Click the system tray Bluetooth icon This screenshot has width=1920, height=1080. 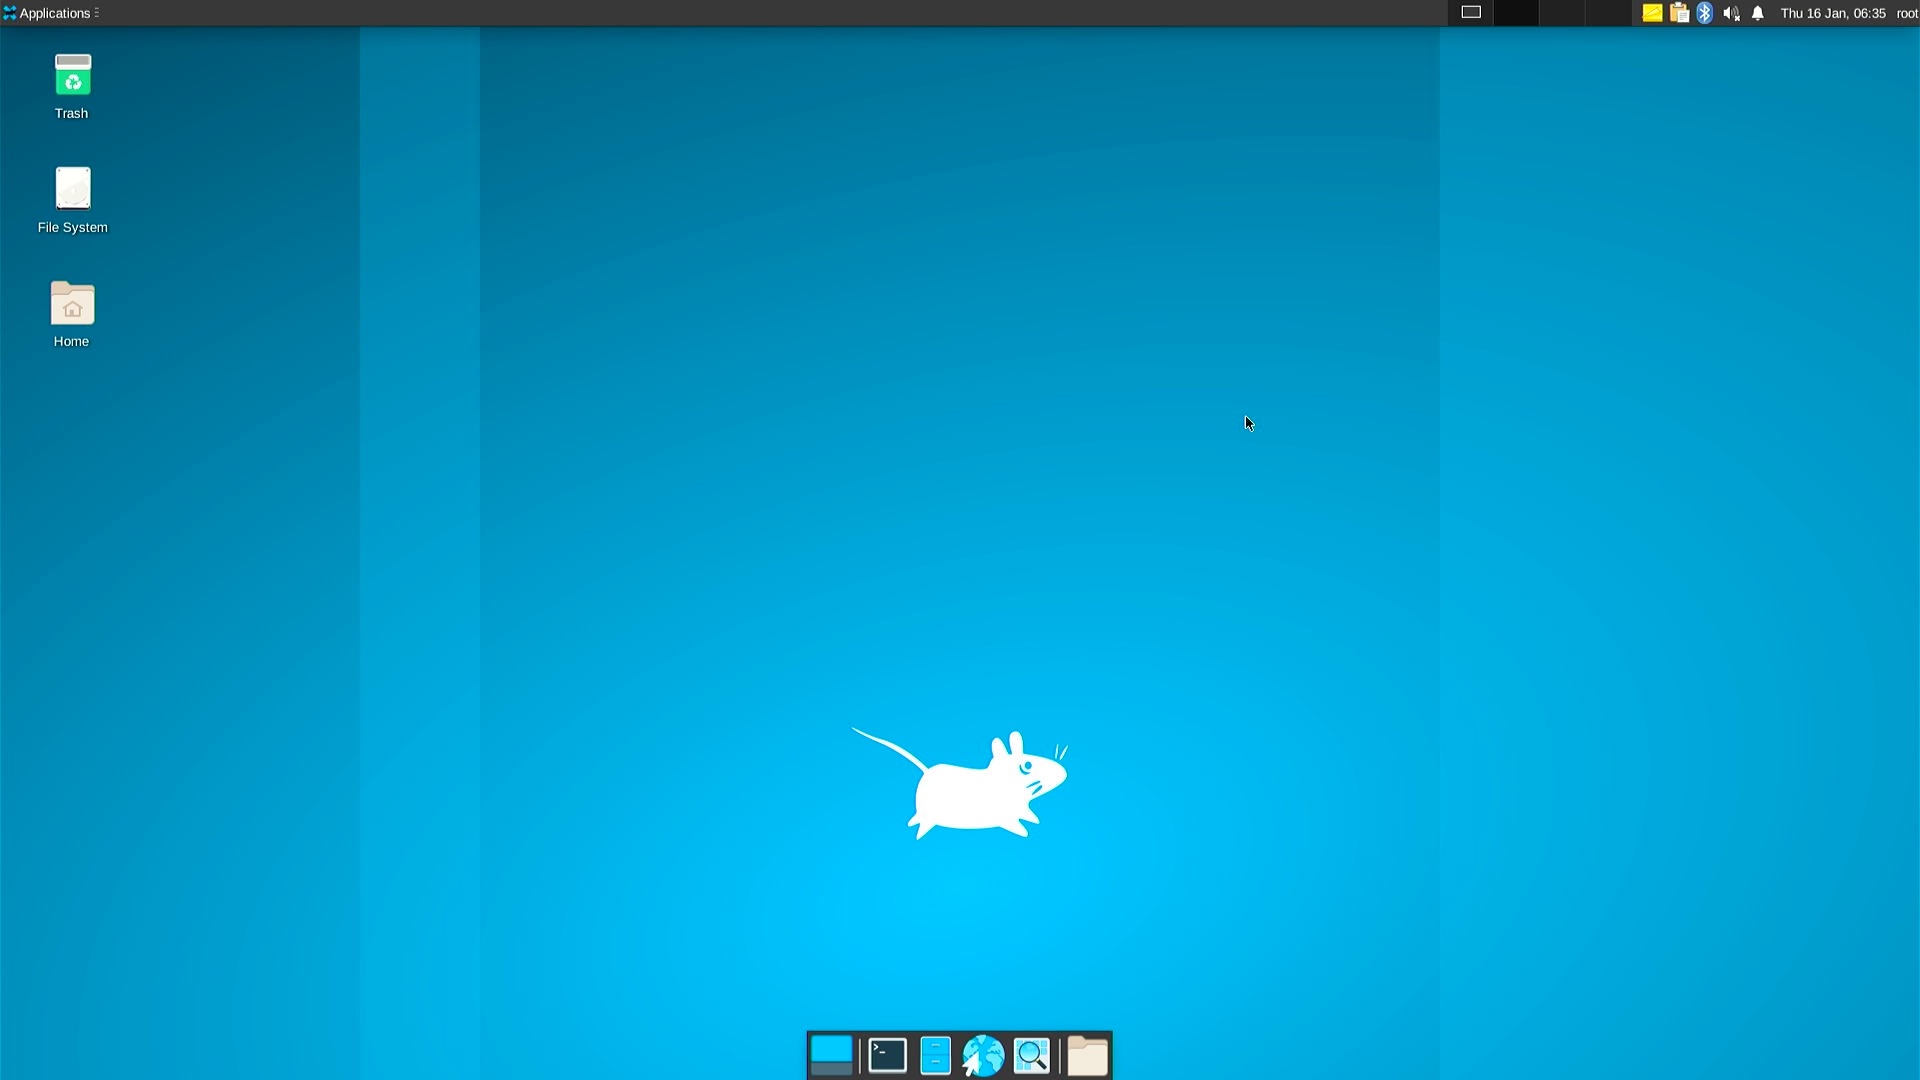click(x=1706, y=13)
